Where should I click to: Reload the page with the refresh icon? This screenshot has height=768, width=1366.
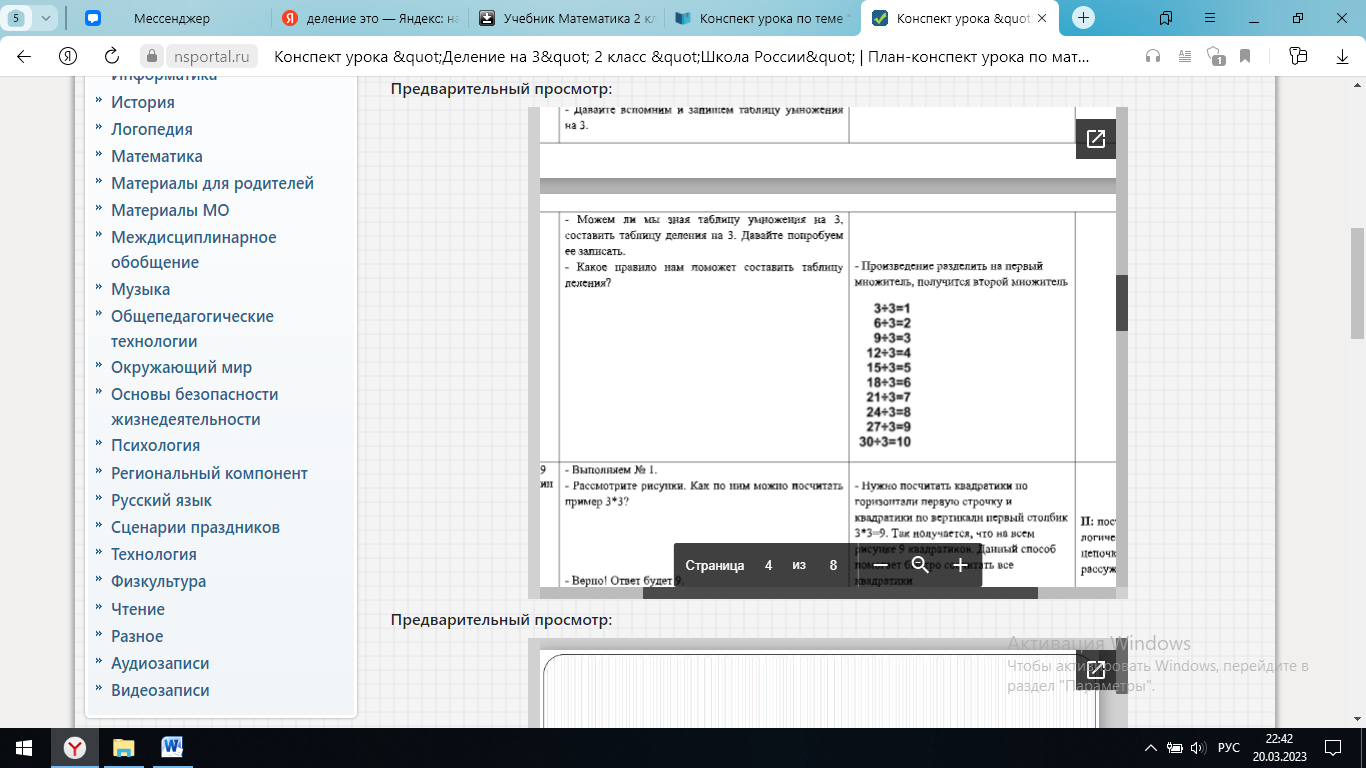[112, 56]
